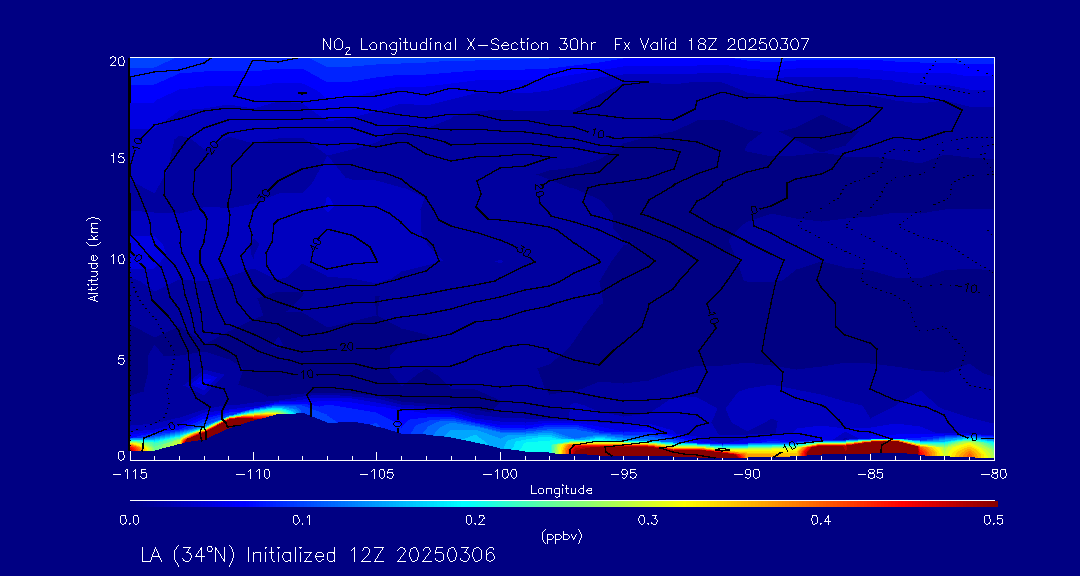Click the colorbar tick label "0.1"
The height and width of the screenshot is (576, 1080).
[x=302, y=521]
